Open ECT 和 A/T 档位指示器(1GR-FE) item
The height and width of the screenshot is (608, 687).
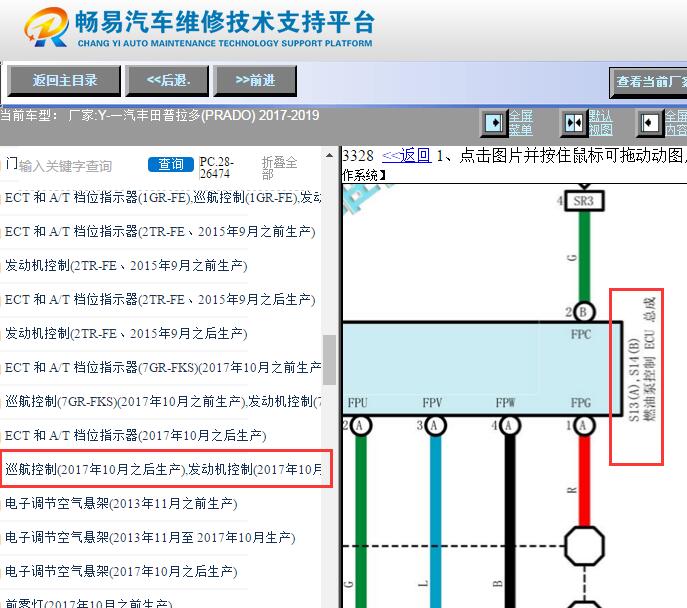tap(163, 198)
